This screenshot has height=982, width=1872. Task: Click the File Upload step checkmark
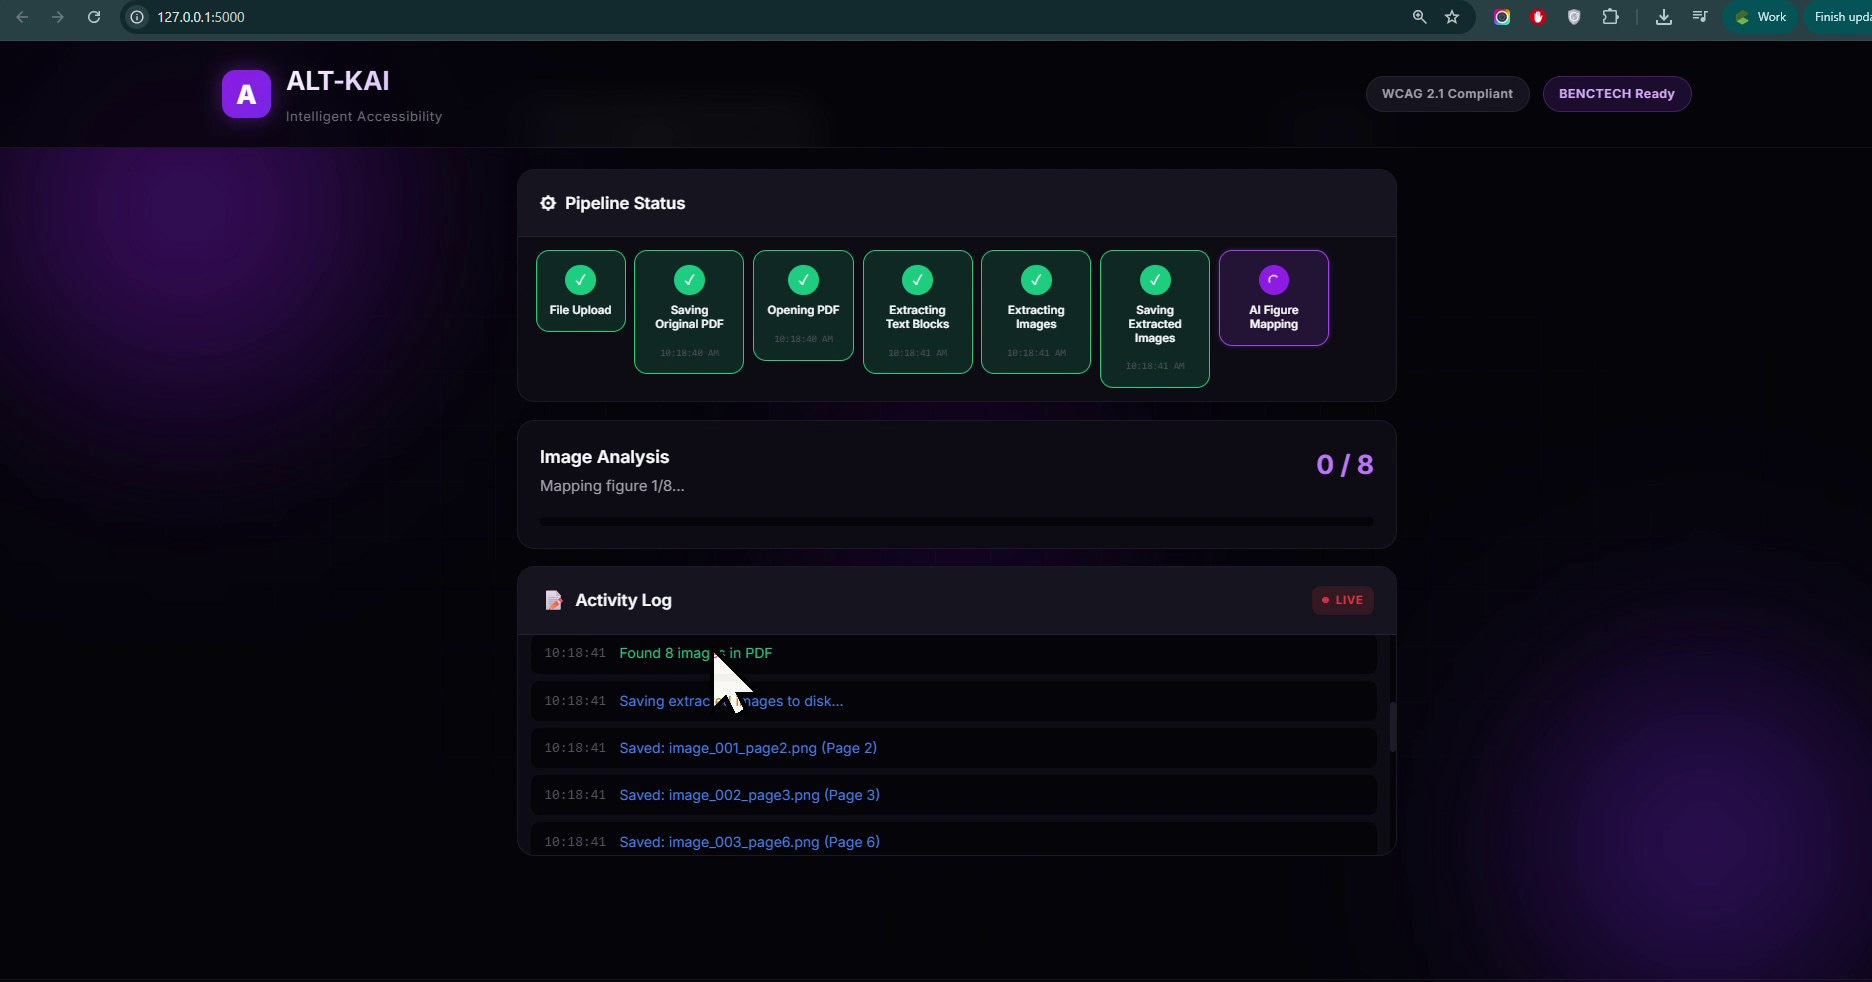580,280
